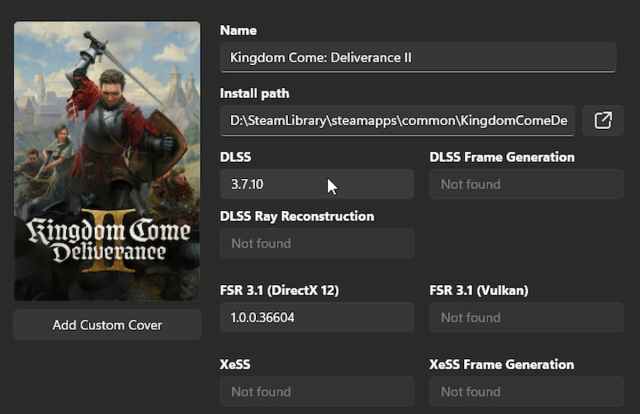Click the XeSS value field
Screen dimensions: 640x414
point(316,391)
